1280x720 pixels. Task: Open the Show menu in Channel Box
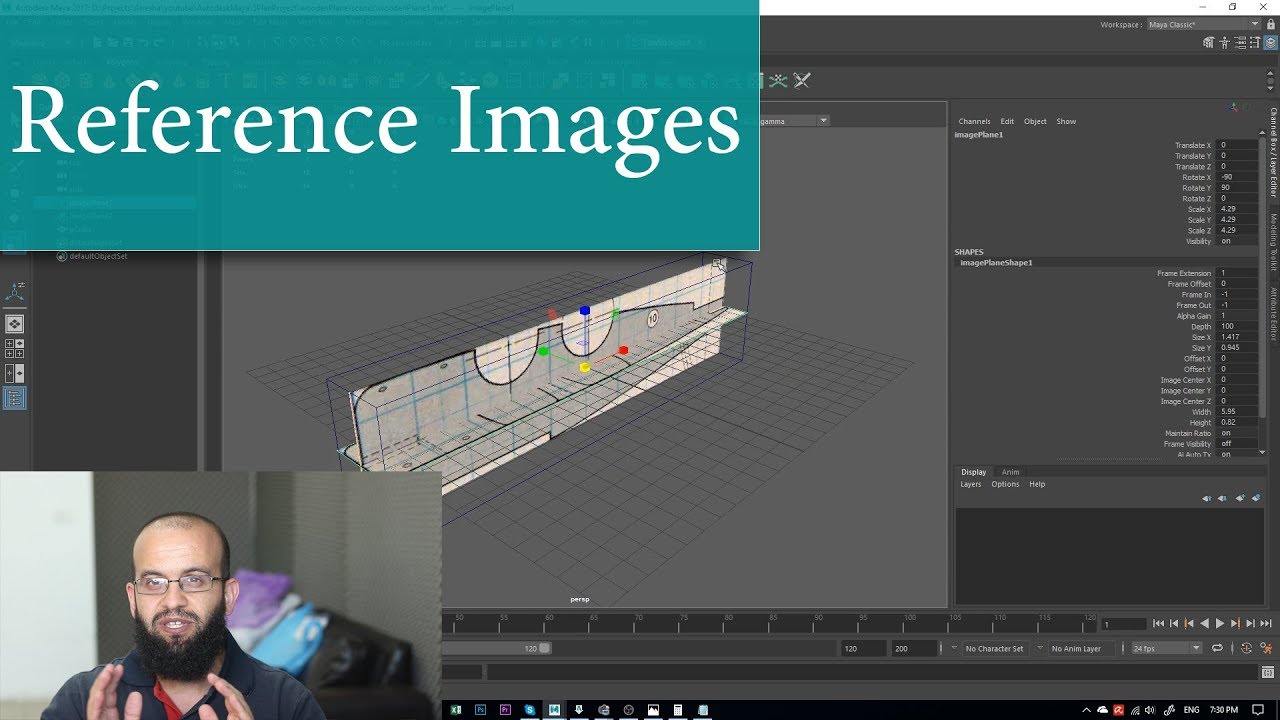[1066, 121]
